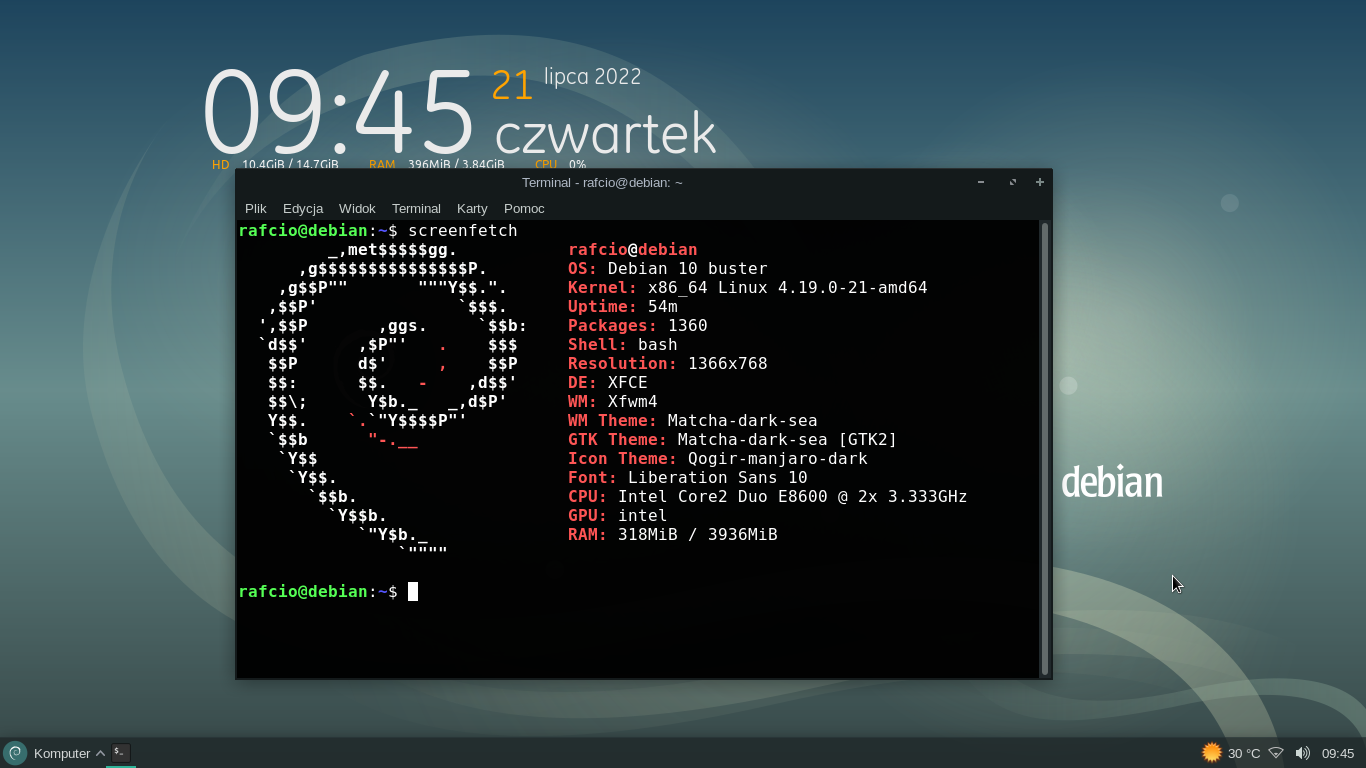Click the sun weather icon in tray

coord(1212,753)
